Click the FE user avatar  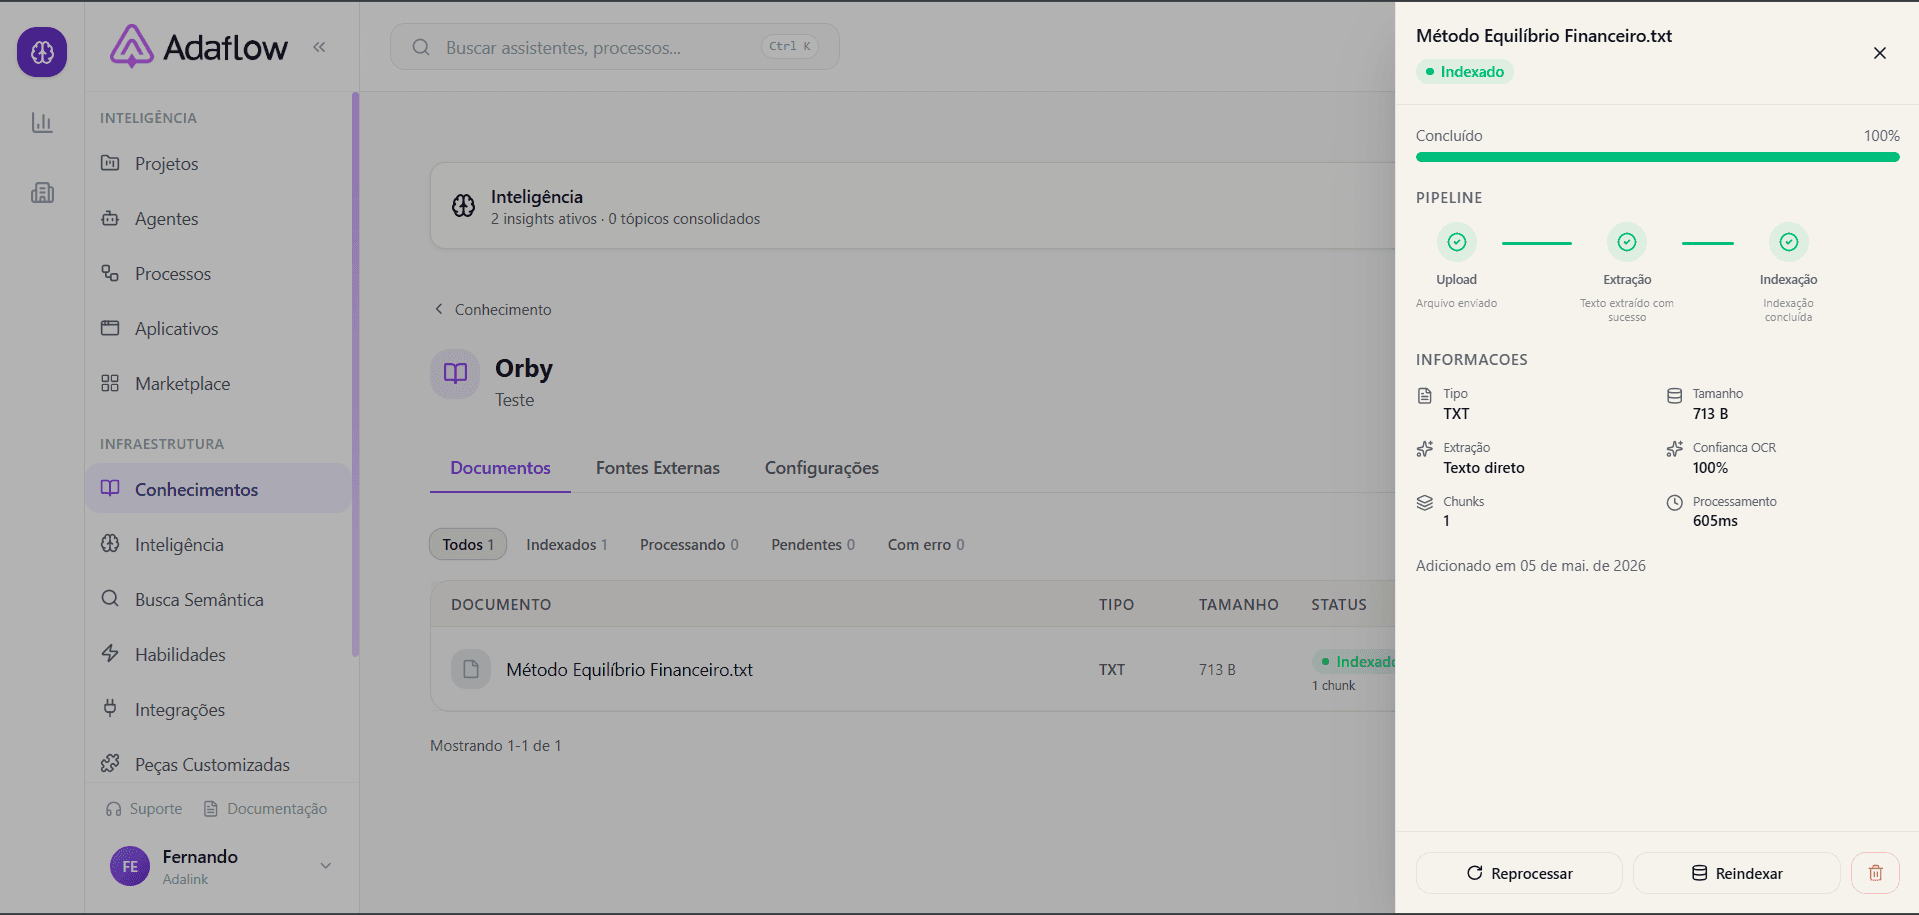pos(130,867)
